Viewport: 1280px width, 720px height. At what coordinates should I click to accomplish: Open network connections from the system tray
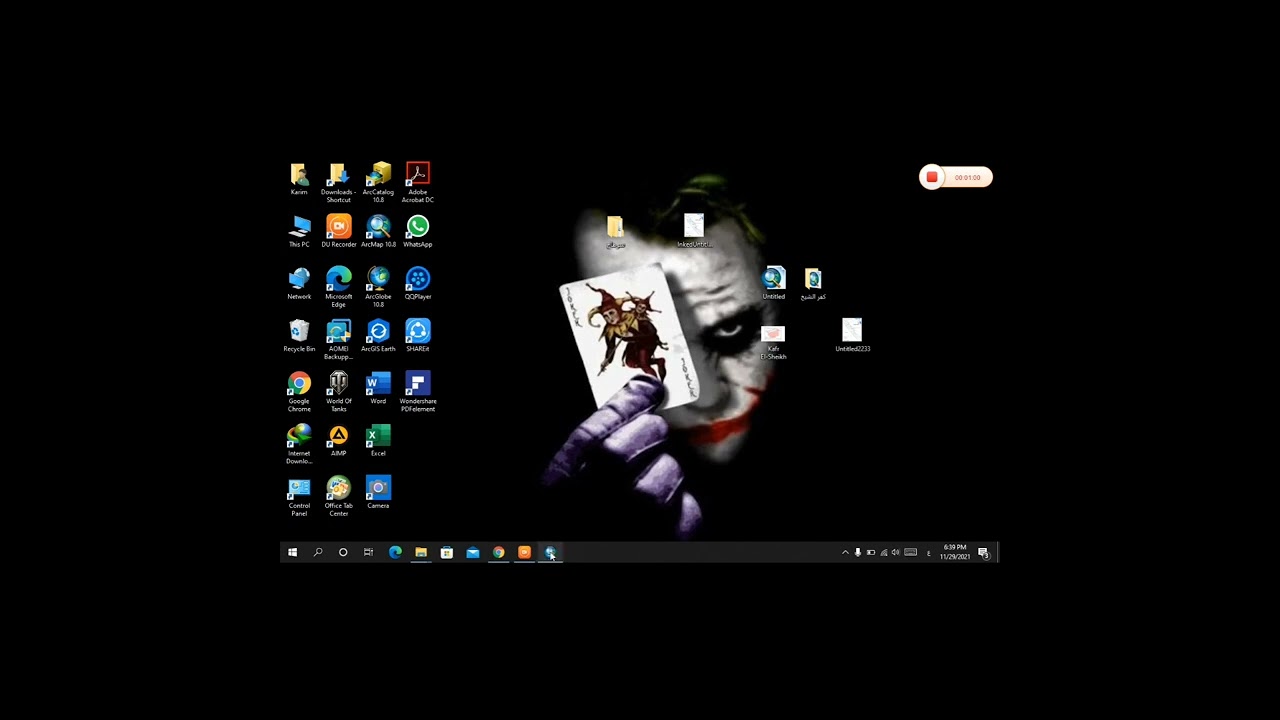pyautogui.click(x=884, y=552)
